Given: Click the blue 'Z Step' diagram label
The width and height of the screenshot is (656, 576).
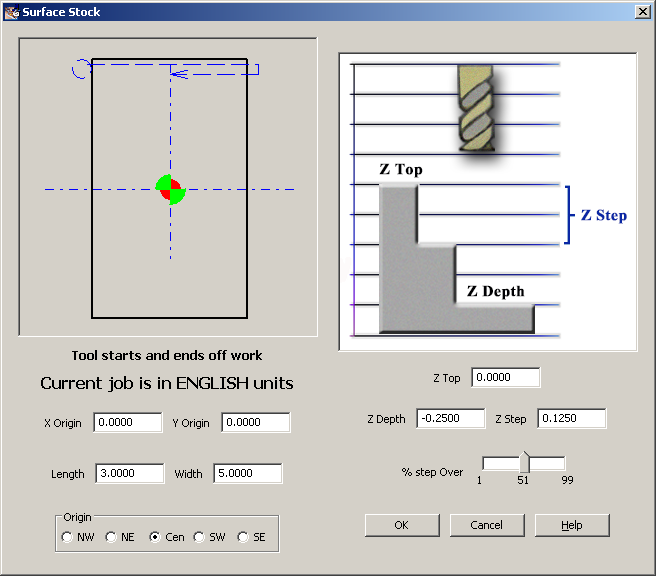Looking at the screenshot, I should pyautogui.click(x=604, y=215).
